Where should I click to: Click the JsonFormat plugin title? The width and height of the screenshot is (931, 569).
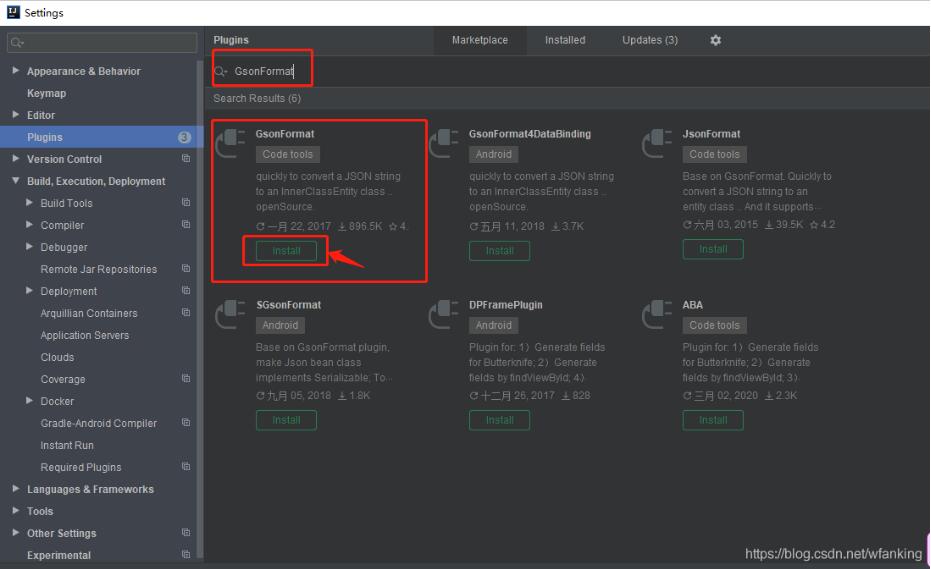pyautogui.click(x=711, y=134)
